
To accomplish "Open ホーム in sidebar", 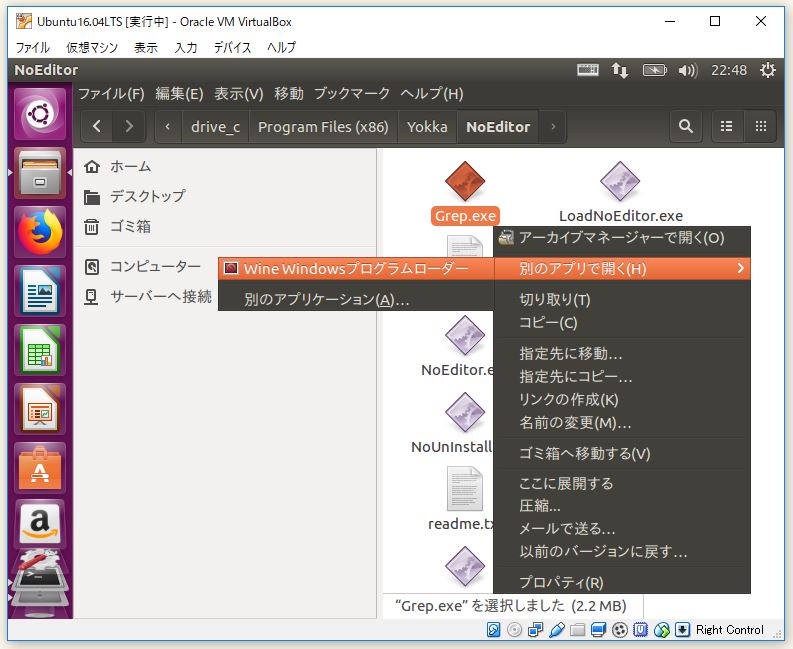I will [130, 166].
